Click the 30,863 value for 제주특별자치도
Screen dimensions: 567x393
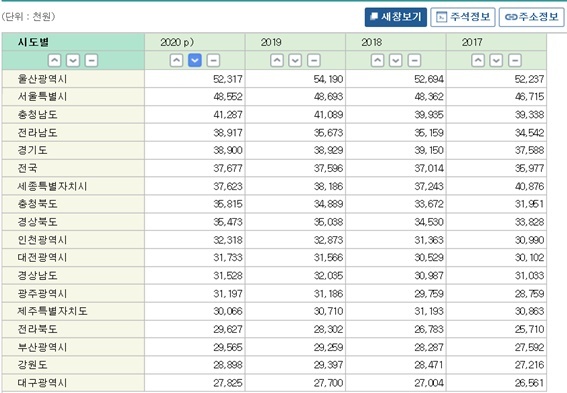(529, 311)
